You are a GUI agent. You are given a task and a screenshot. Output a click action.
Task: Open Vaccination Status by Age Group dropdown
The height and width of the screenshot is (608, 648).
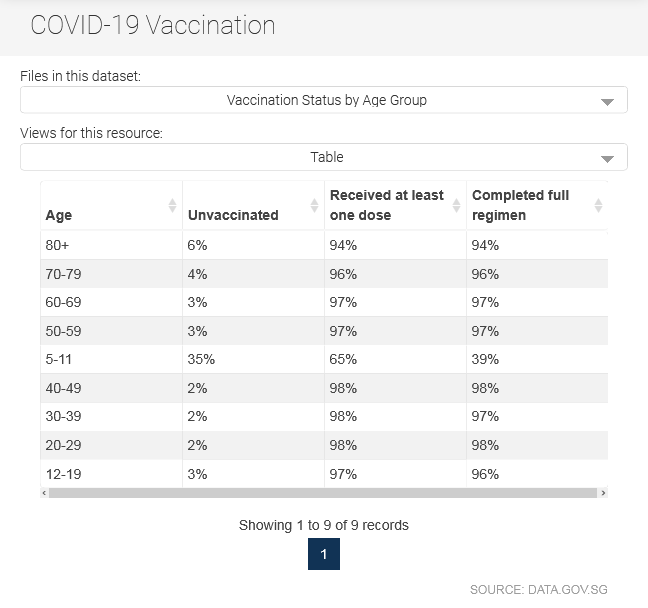click(x=324, y=100)
